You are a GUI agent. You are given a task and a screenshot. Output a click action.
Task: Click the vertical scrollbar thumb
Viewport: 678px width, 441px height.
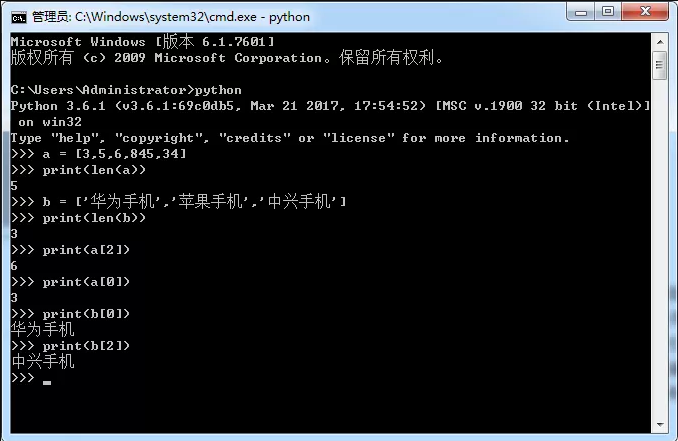[x=659, y=65]
